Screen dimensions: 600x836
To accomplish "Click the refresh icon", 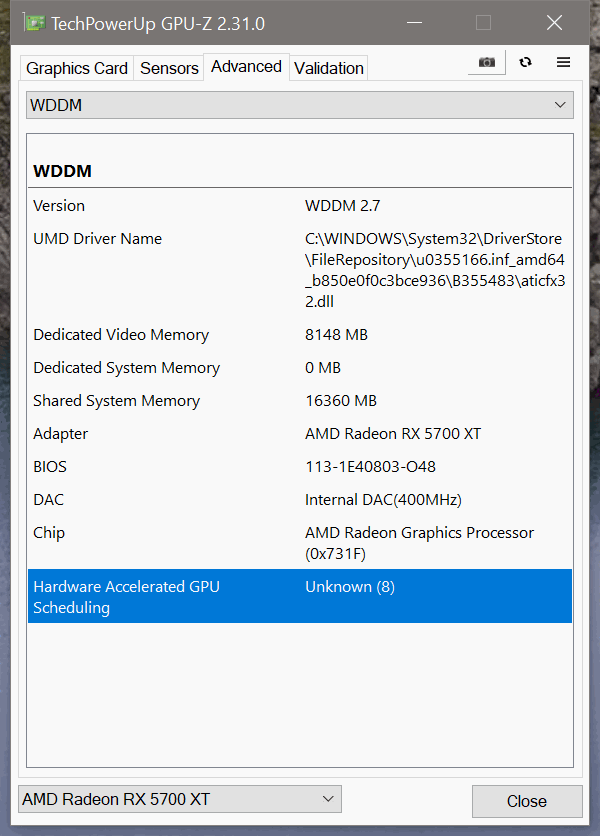I will [x=525, y=62].
